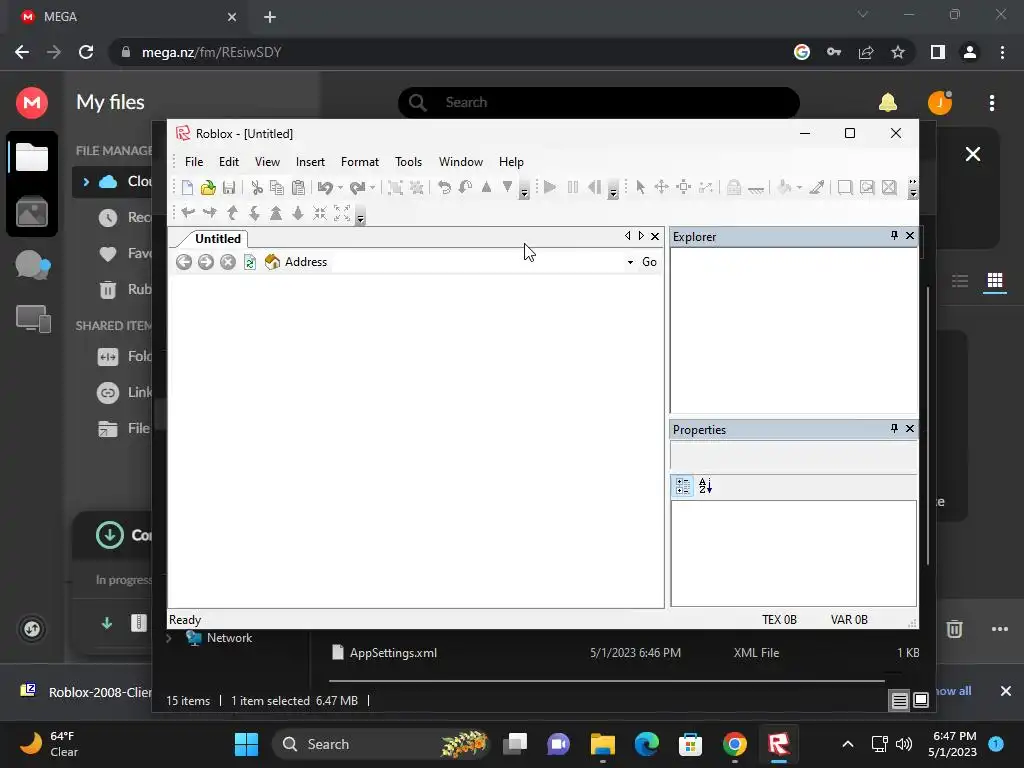Expand the Cloud drive item in MEGA sidebar

86,182
